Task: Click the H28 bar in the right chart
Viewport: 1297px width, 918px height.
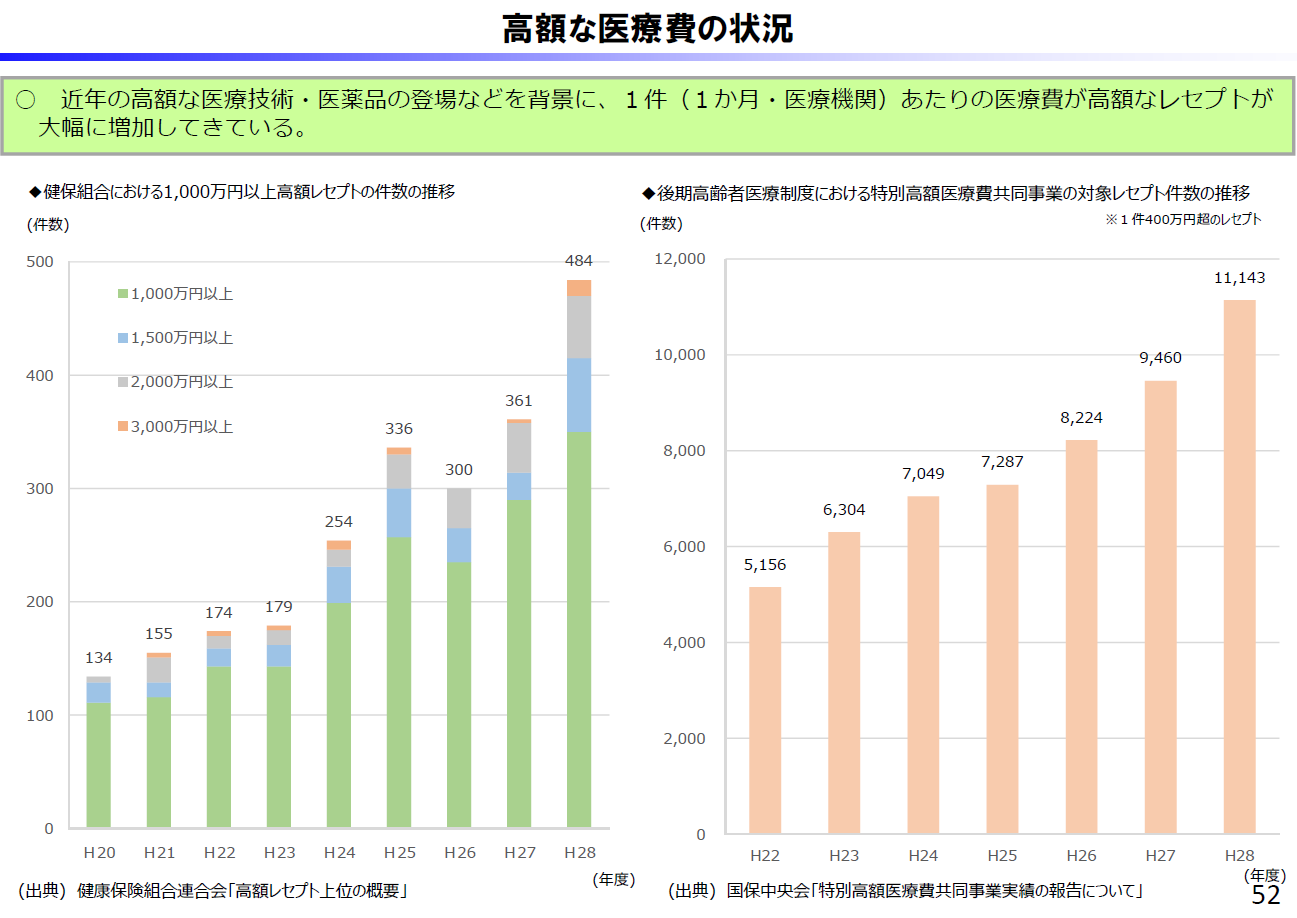Action: pyautogui.click(x=1239, y=567)
